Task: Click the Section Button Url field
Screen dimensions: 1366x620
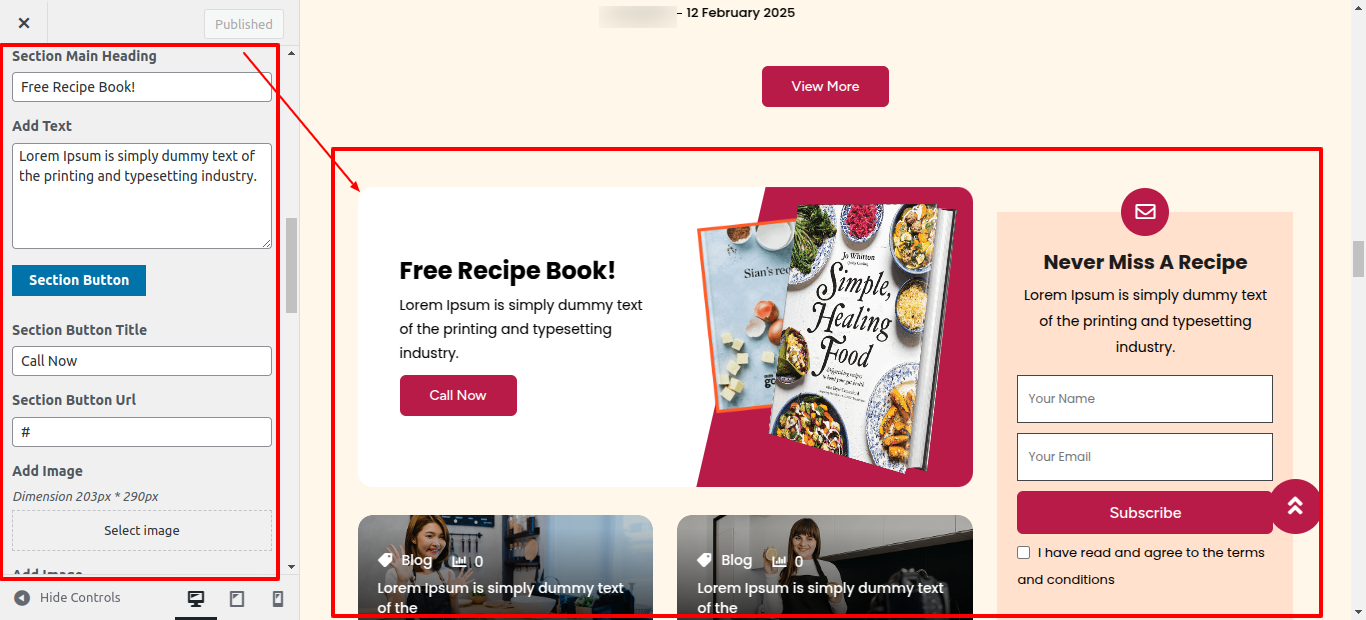Action: point(142,432)
